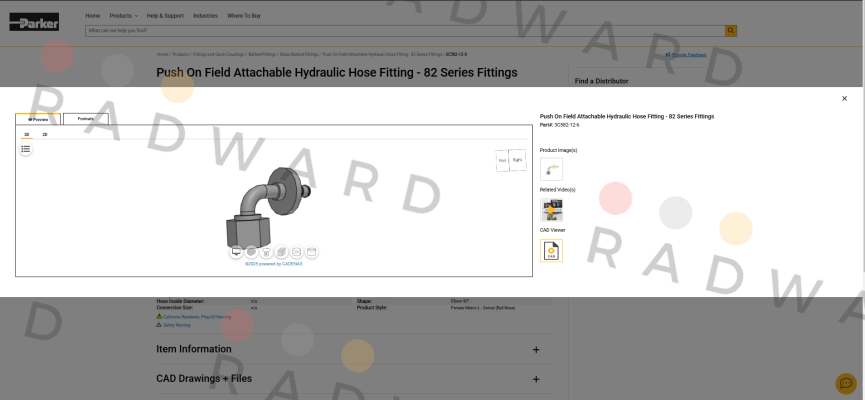
Task: Switch to the Formats tab
Action: click(86, 119)
